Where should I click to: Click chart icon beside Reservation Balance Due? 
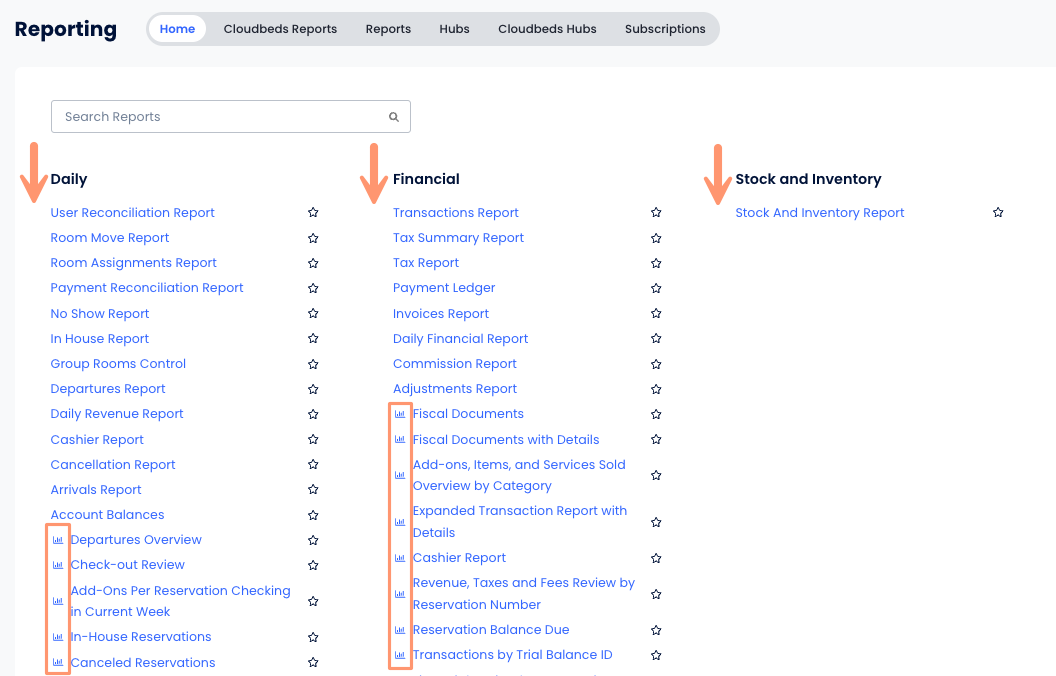pyautogui.click(x=400, y=630)
